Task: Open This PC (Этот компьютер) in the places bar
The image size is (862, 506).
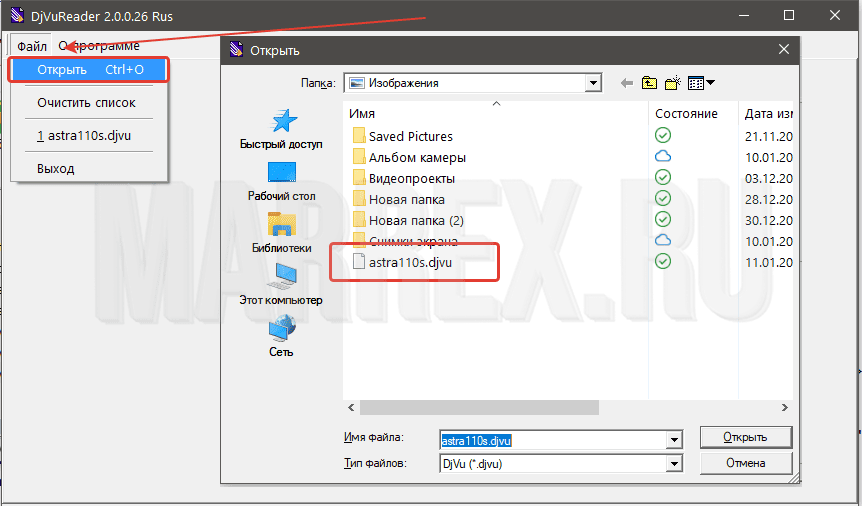Action: (281, 284)
